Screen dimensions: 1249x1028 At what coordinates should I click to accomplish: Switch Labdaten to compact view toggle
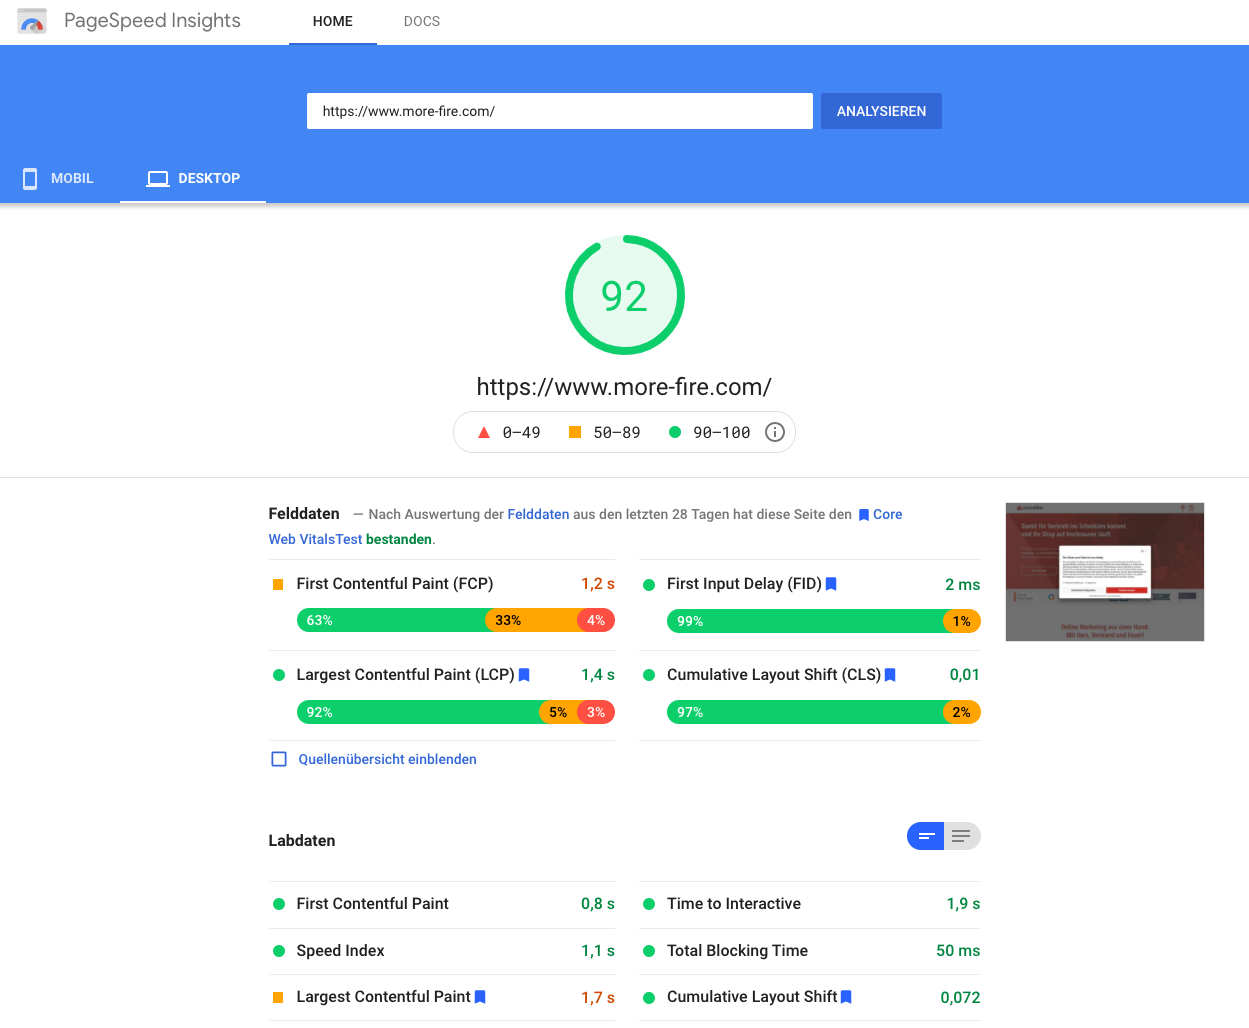[926, 836]
